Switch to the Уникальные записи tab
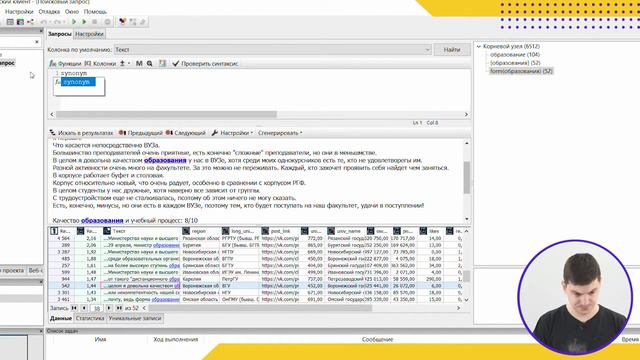Screen dimensions: 640x360 (135, 318)
